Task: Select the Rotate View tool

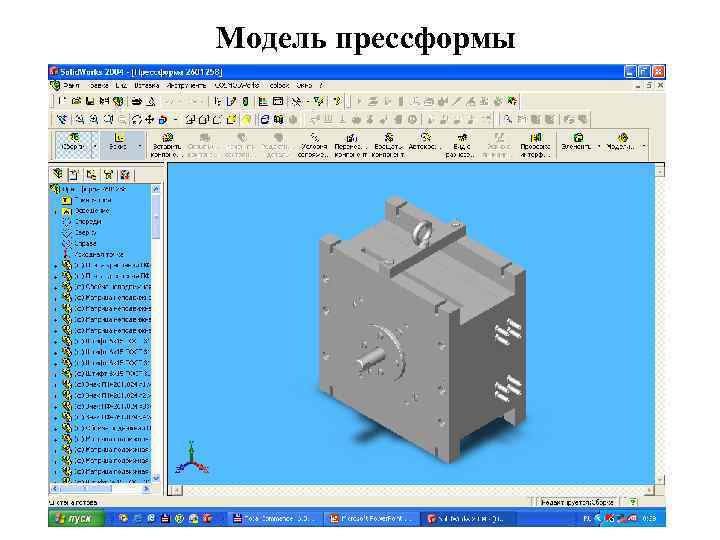Action: tap(136, 120)
